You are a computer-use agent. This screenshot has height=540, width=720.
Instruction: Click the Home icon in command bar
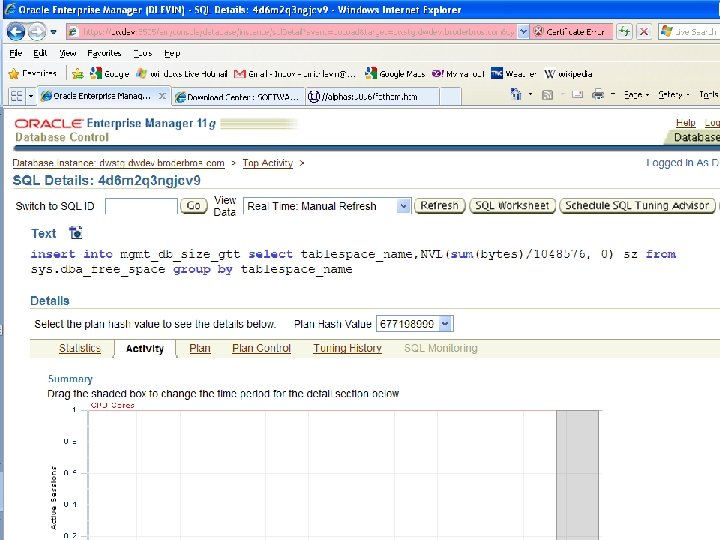click(517, 94)
